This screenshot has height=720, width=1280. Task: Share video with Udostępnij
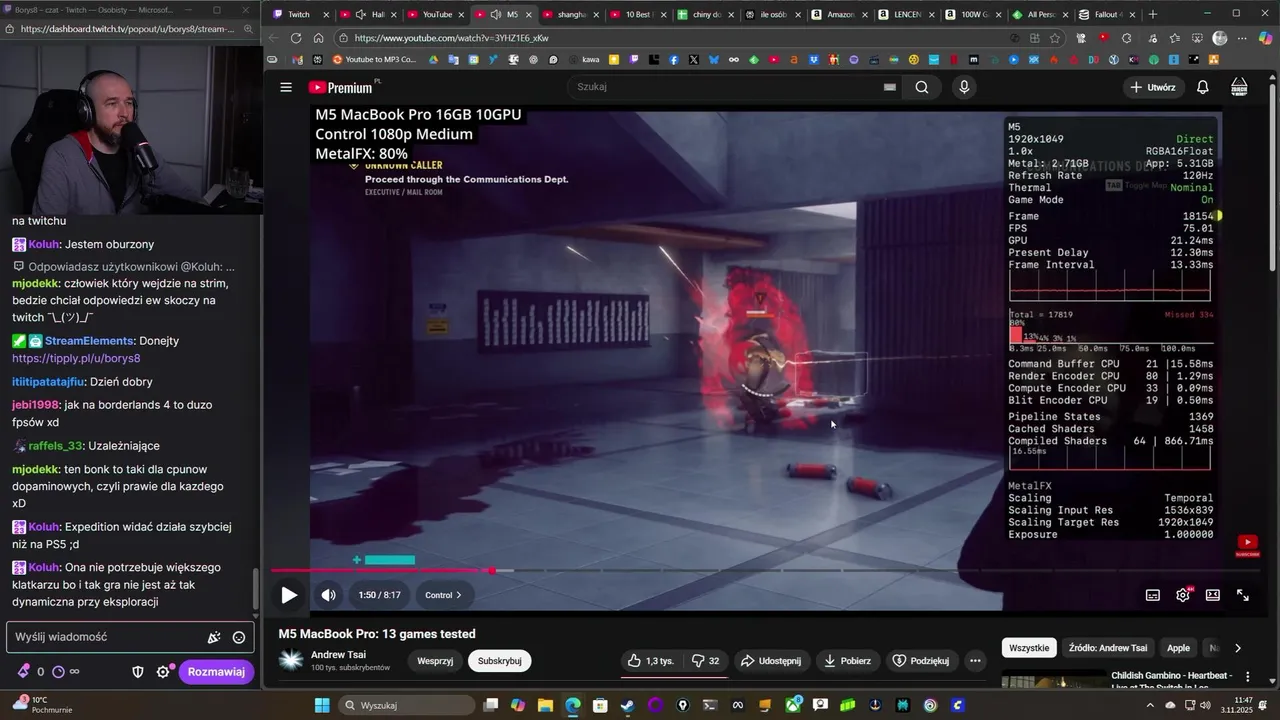(770, 661)
